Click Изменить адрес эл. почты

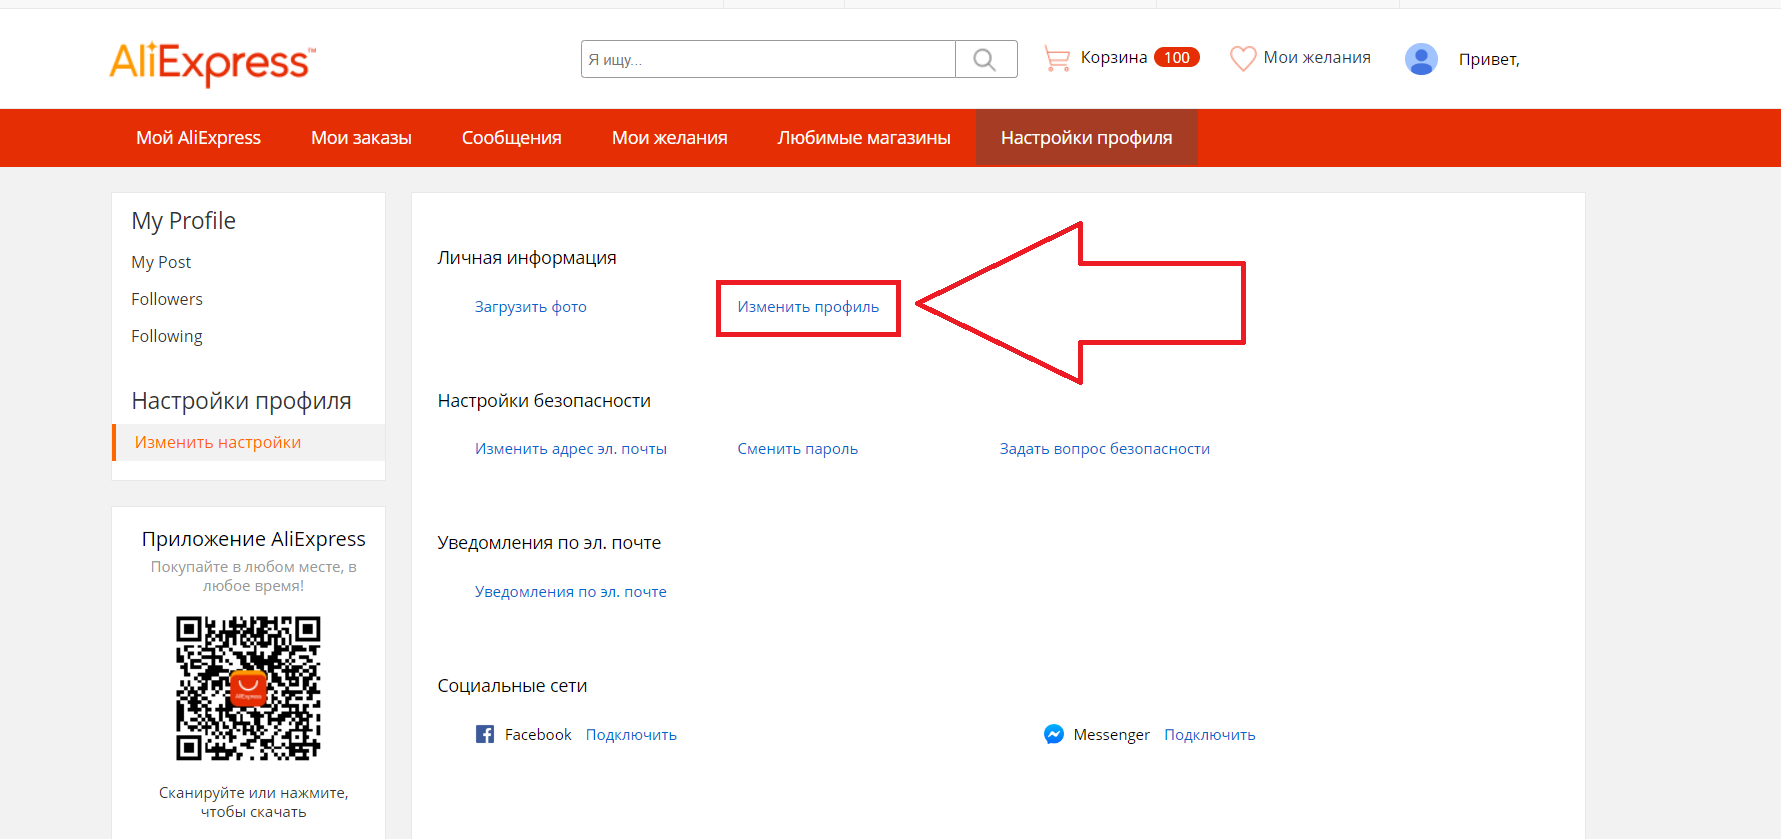coord(571,448)
